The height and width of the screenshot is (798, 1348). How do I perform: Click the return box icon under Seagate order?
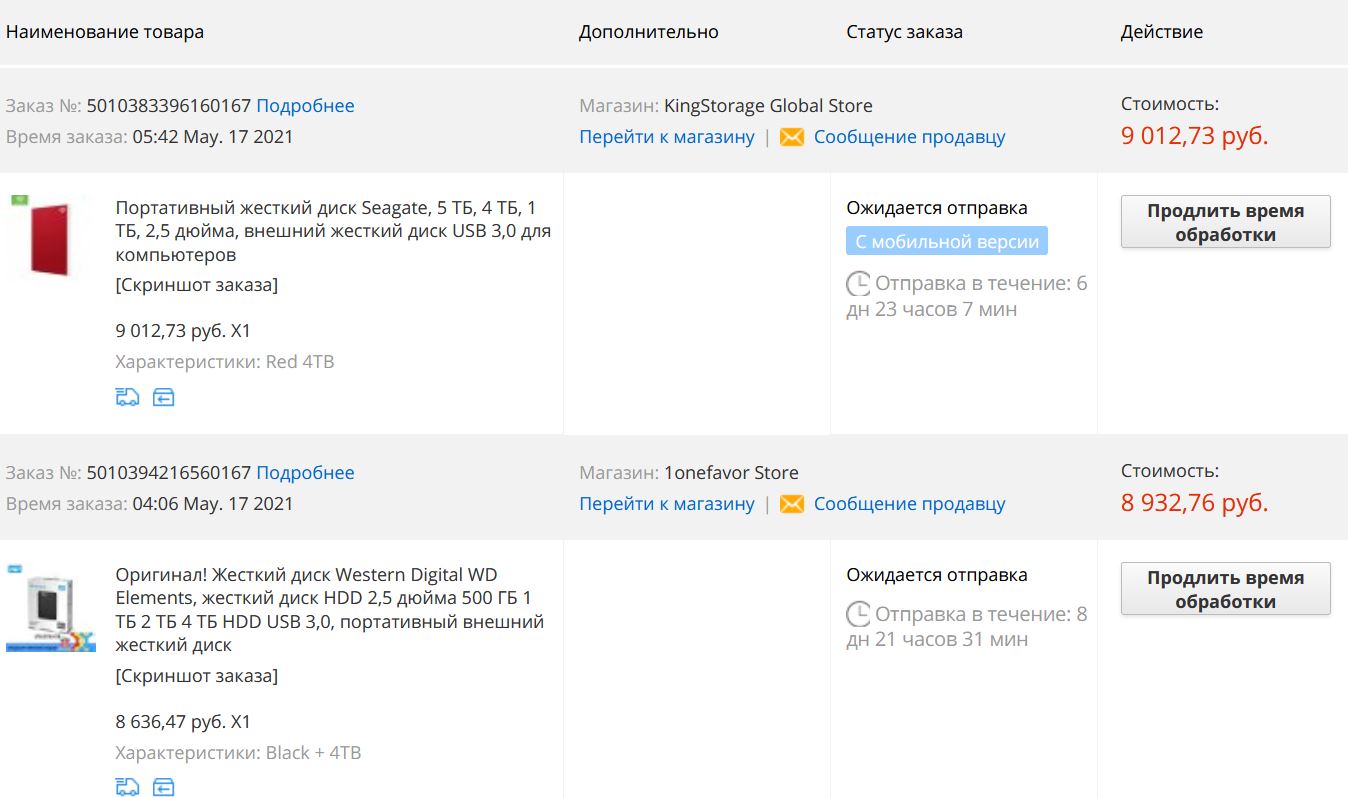tap(163, 397)
